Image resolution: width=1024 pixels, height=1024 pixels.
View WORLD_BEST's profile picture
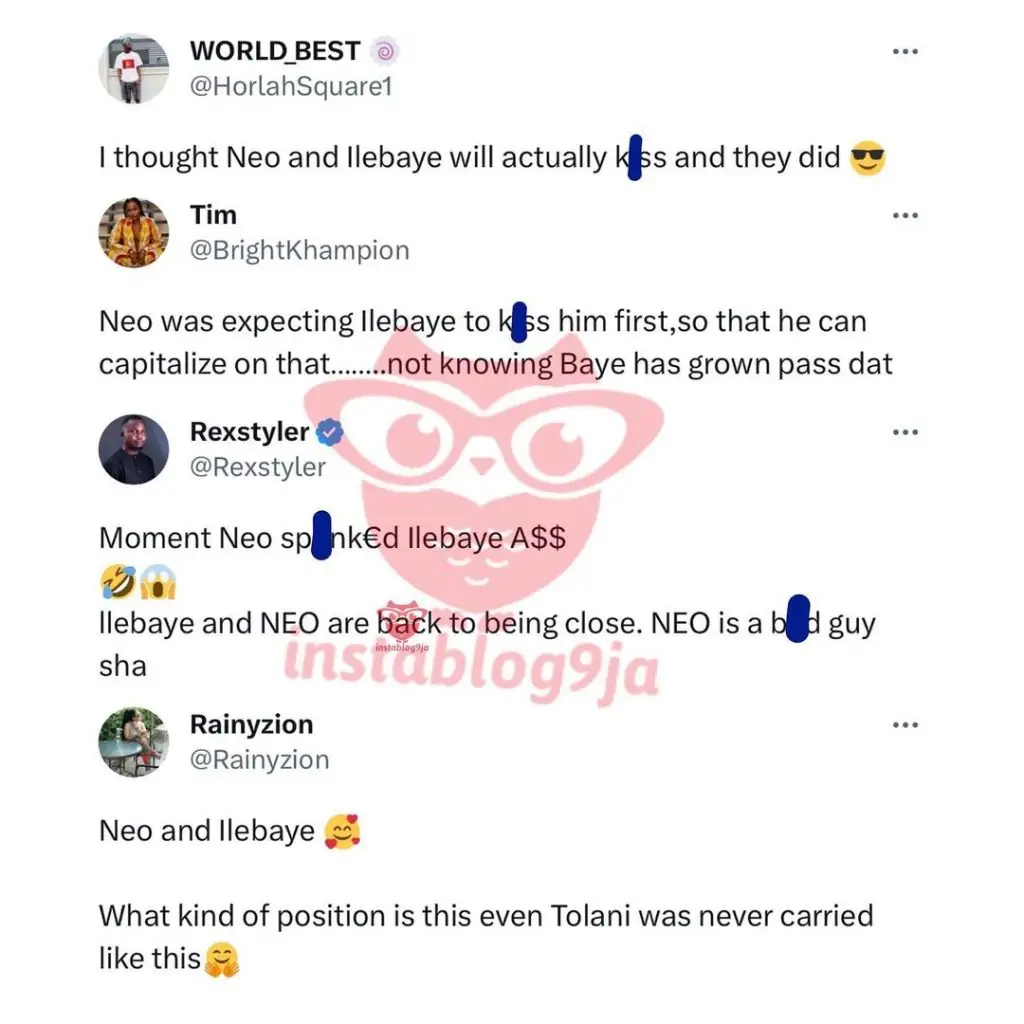[134, 69]
